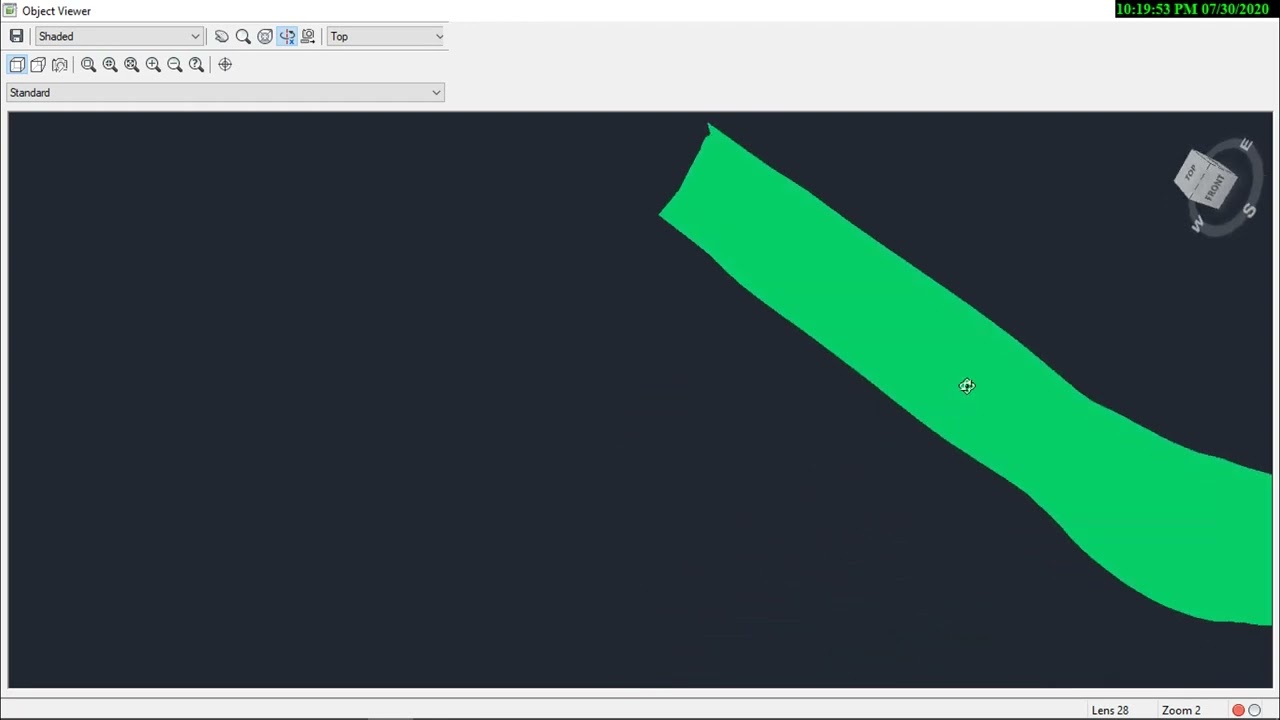
Task: Click the ViewCube TOP face
Action: [x=1190, y=174]
